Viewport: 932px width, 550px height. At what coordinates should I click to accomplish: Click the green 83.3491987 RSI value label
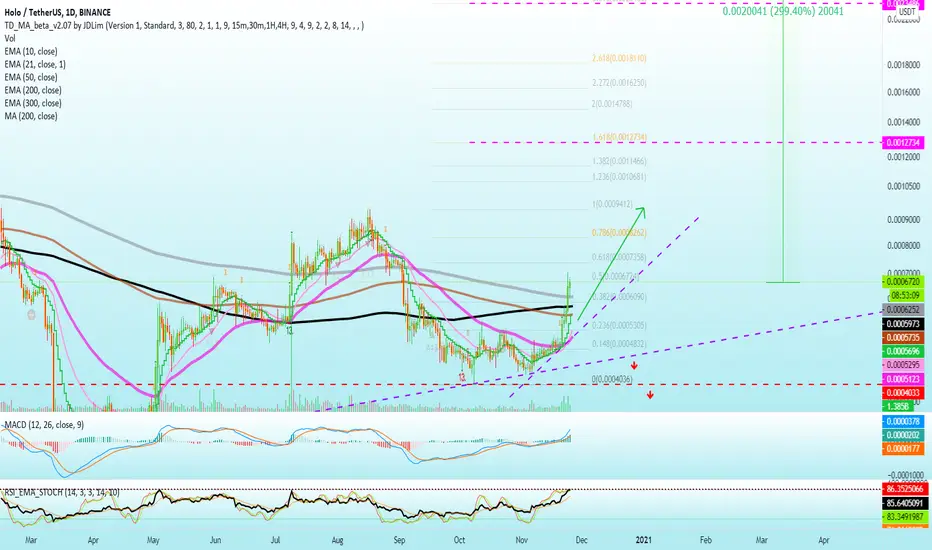pos(903,517)
